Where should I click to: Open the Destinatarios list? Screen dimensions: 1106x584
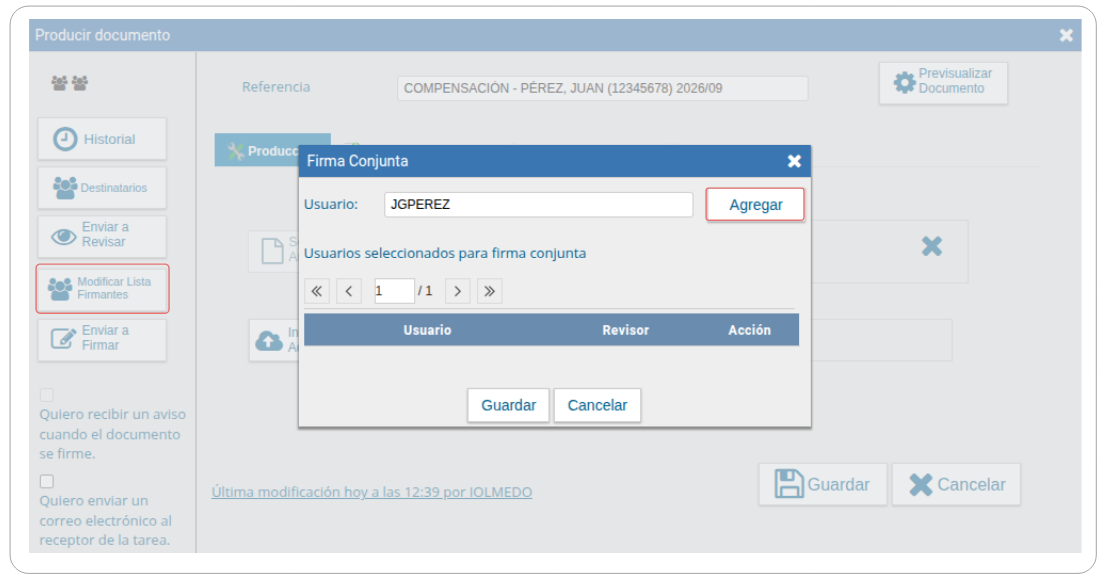(102, 188)
